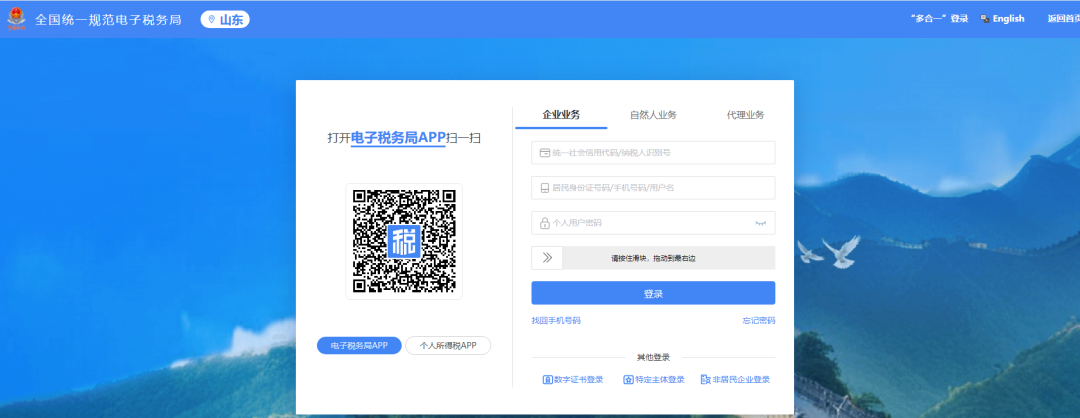This screenshot has height=418, width=1080.
Task: Choose 特定主体登录 login option
Action: [654, 379]
